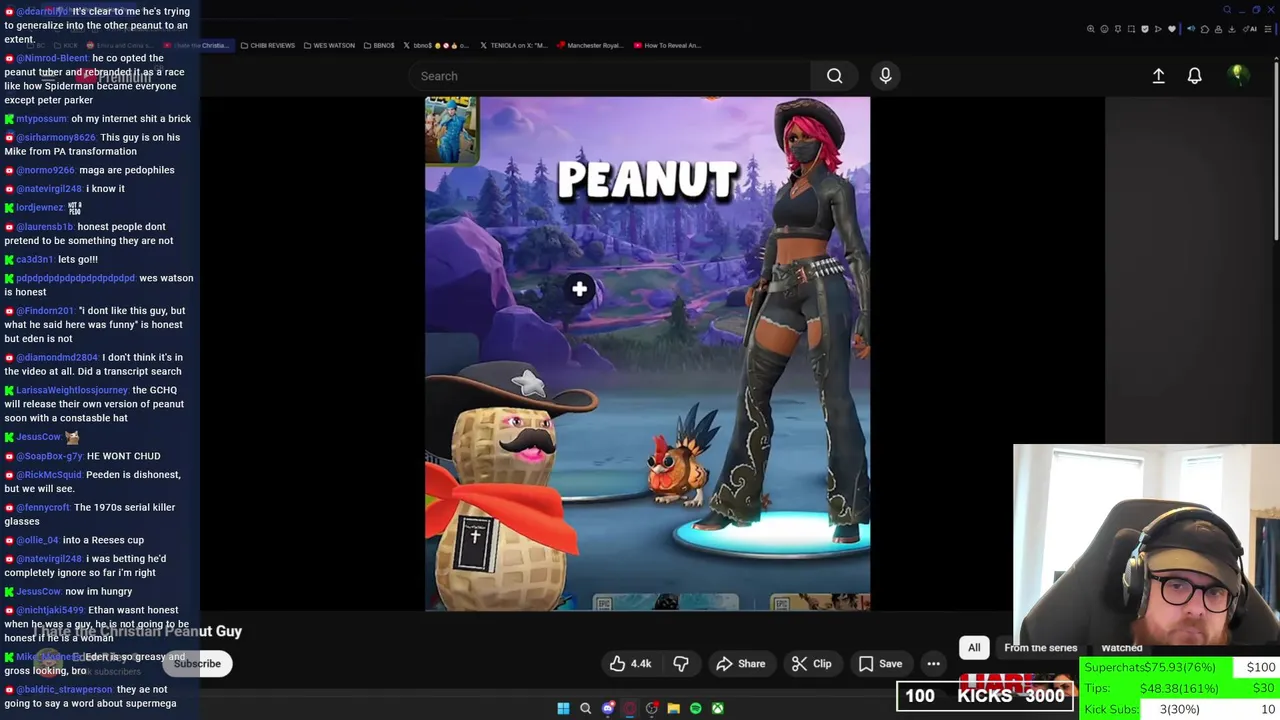The width and height of the screenshot is (1280, 720).
Task: Click the Peanut shorts video player
Action: [x=647, y=353]
